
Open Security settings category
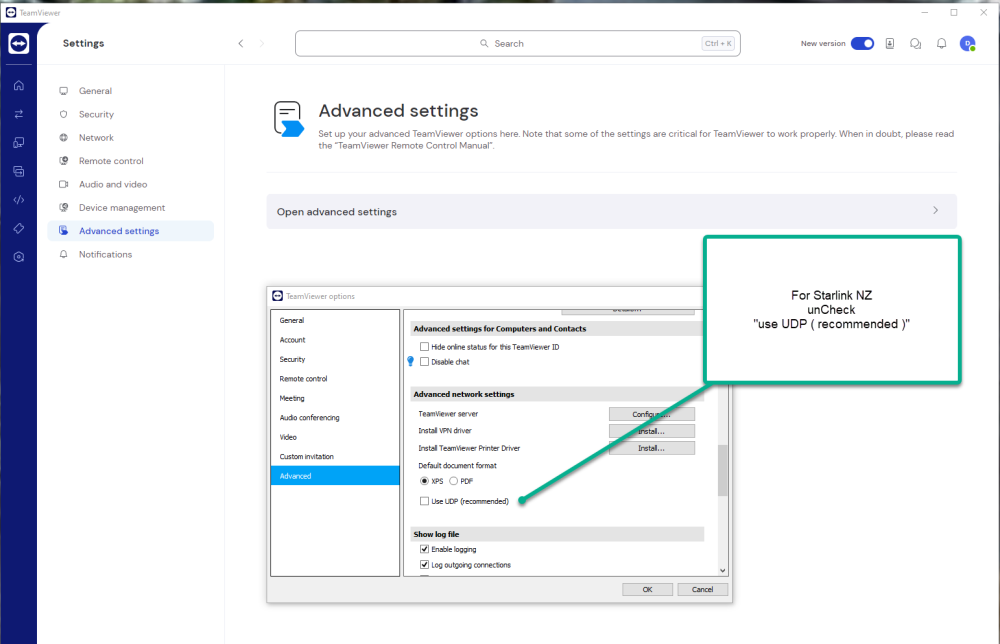coord(130,114)
